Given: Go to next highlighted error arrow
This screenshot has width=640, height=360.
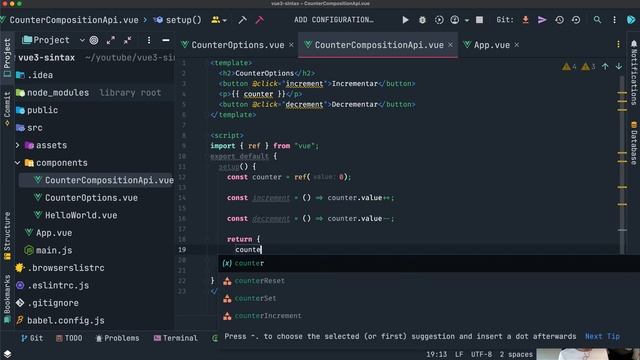Looking at the screenshot, I should (x=619, y=66).
